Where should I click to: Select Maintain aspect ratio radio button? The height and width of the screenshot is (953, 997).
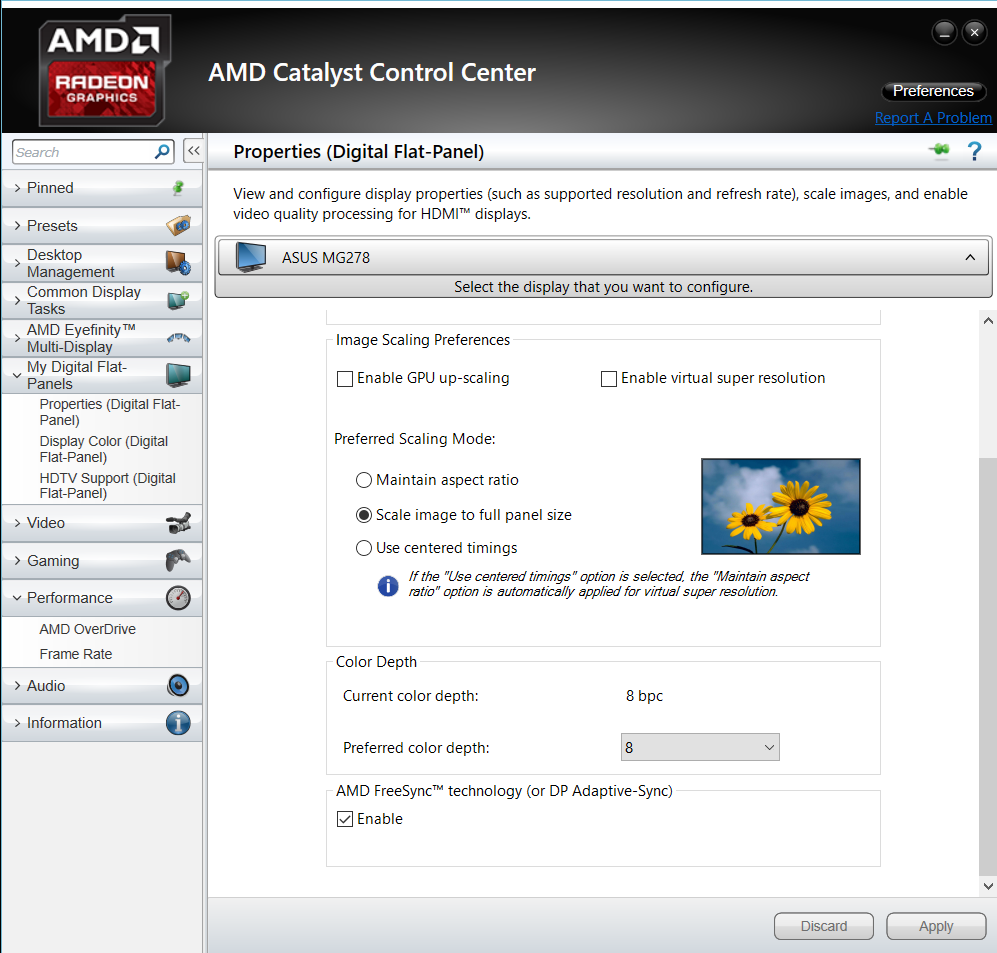click(364, 480)
